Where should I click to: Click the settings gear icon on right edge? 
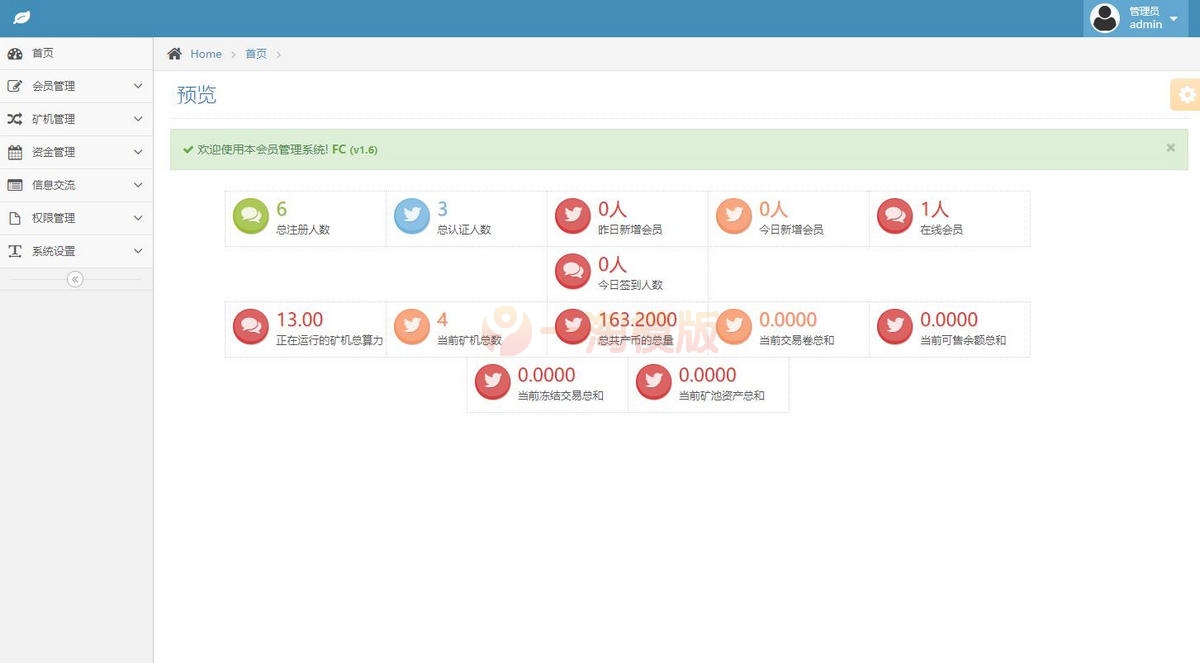click(x=1186, y=95)
